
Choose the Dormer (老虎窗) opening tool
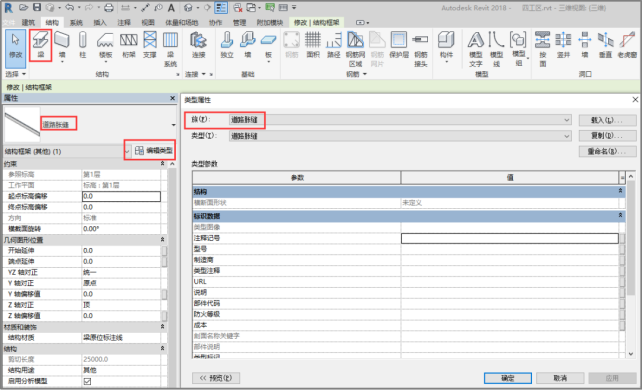pos(627,45)
